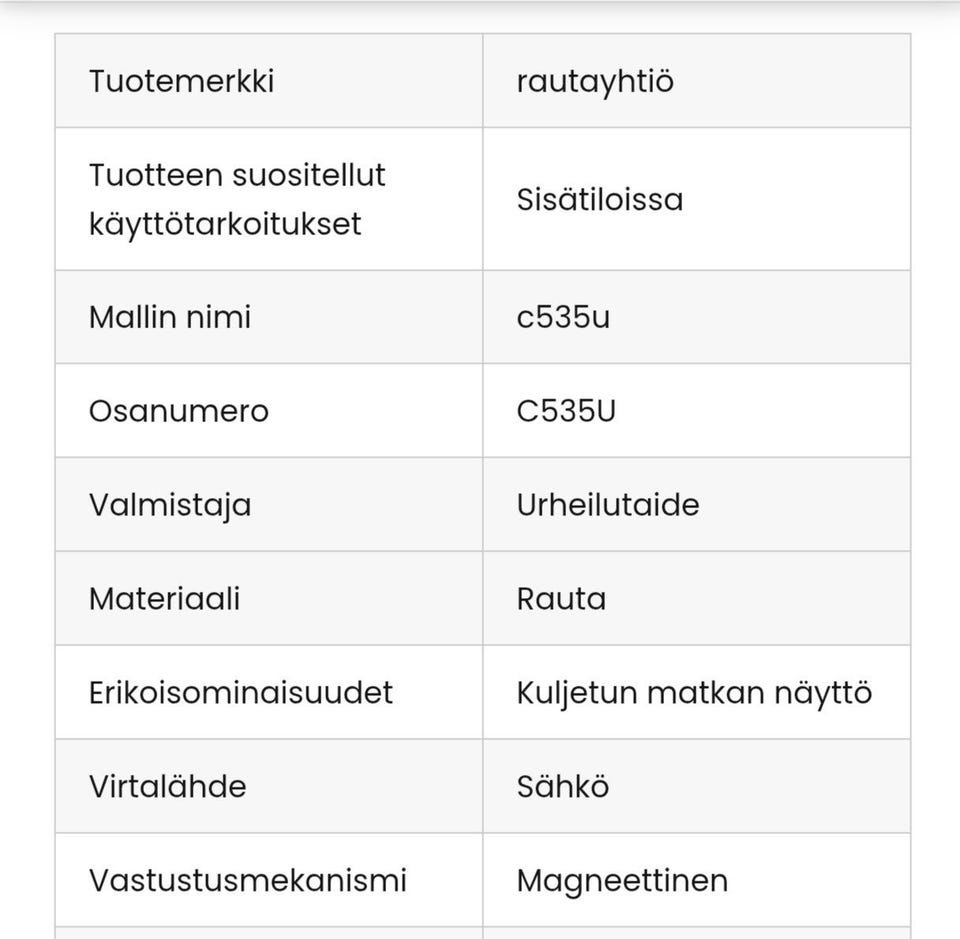Select the Sähkö power source value
Viewport: 960px width, 939px height.
point(563,787)
